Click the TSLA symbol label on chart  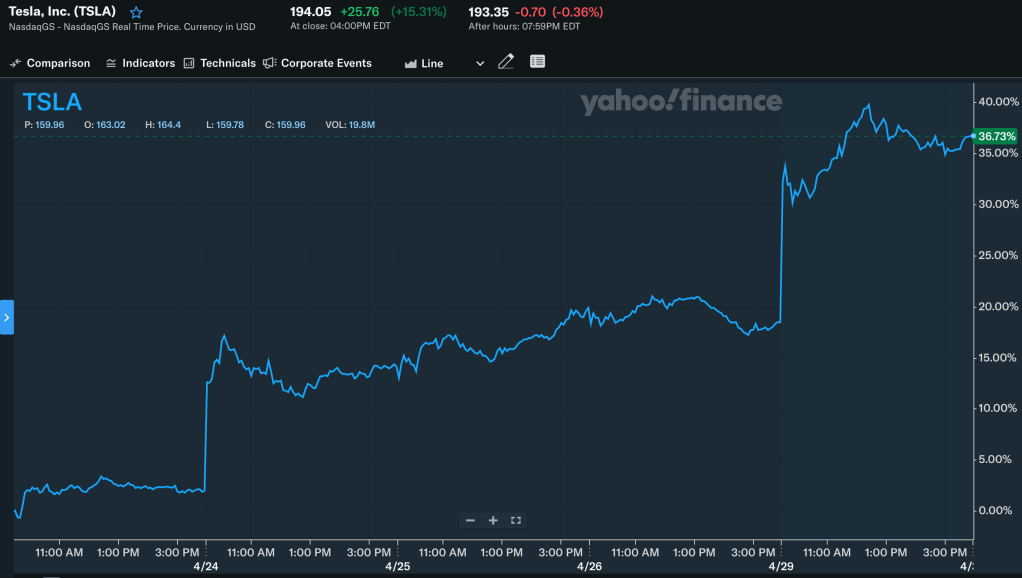click(52, 101)
